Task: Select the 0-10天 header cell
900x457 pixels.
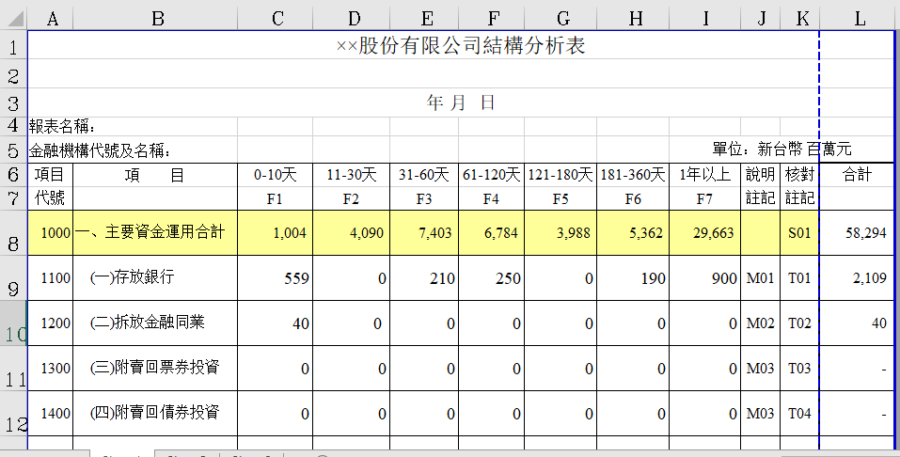Action: tap(276, 175)
